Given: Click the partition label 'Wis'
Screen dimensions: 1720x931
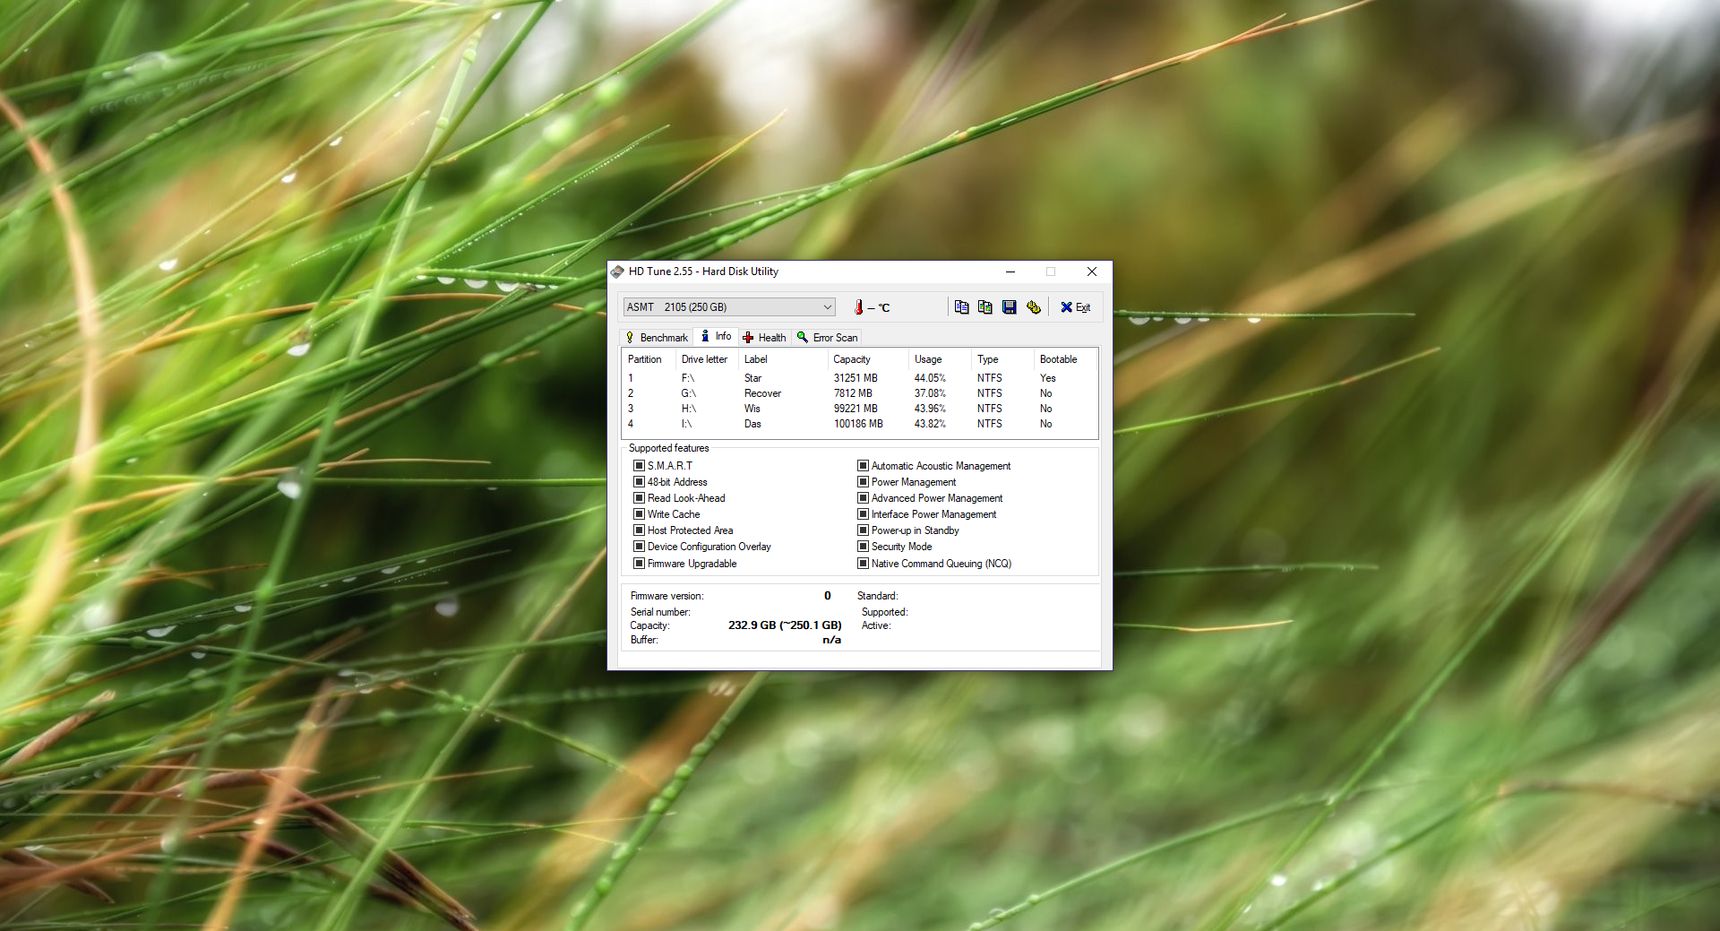Looking at the screenshot, I should click(x=752, y=408).
